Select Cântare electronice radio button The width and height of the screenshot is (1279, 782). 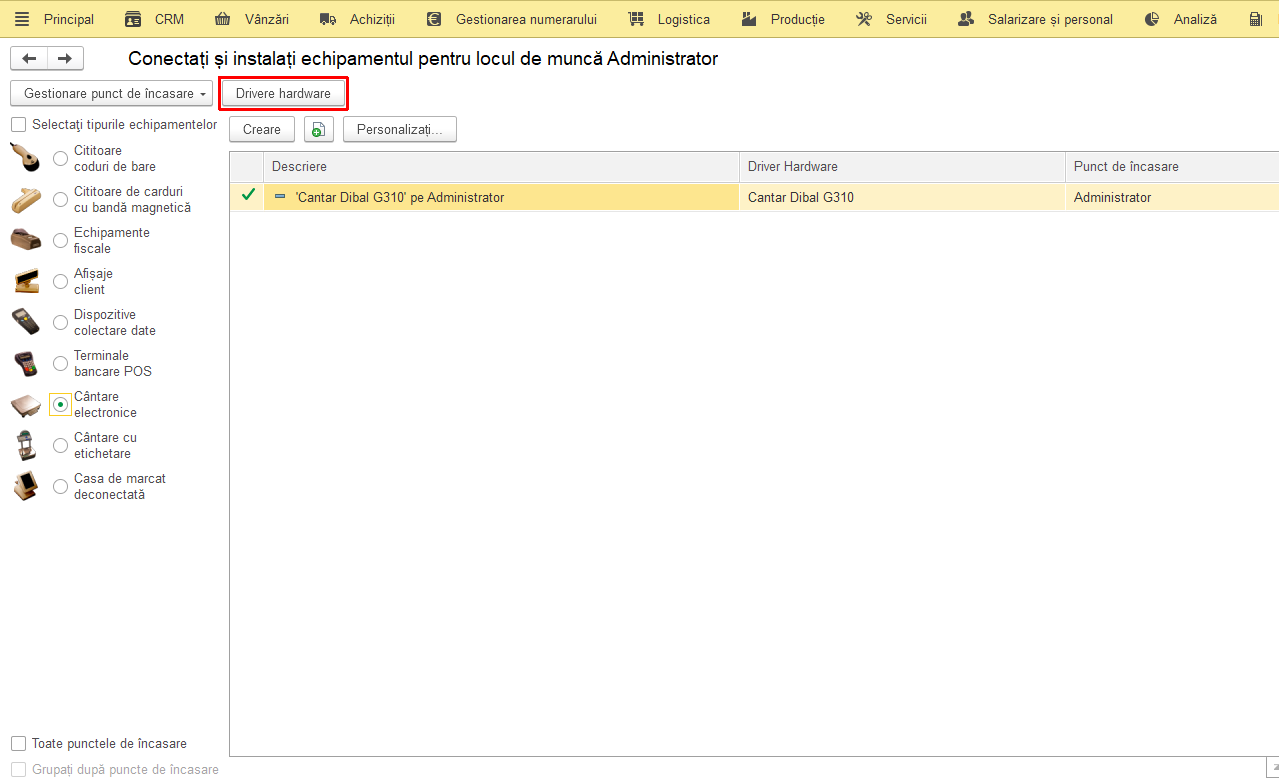tap(61, 404)
